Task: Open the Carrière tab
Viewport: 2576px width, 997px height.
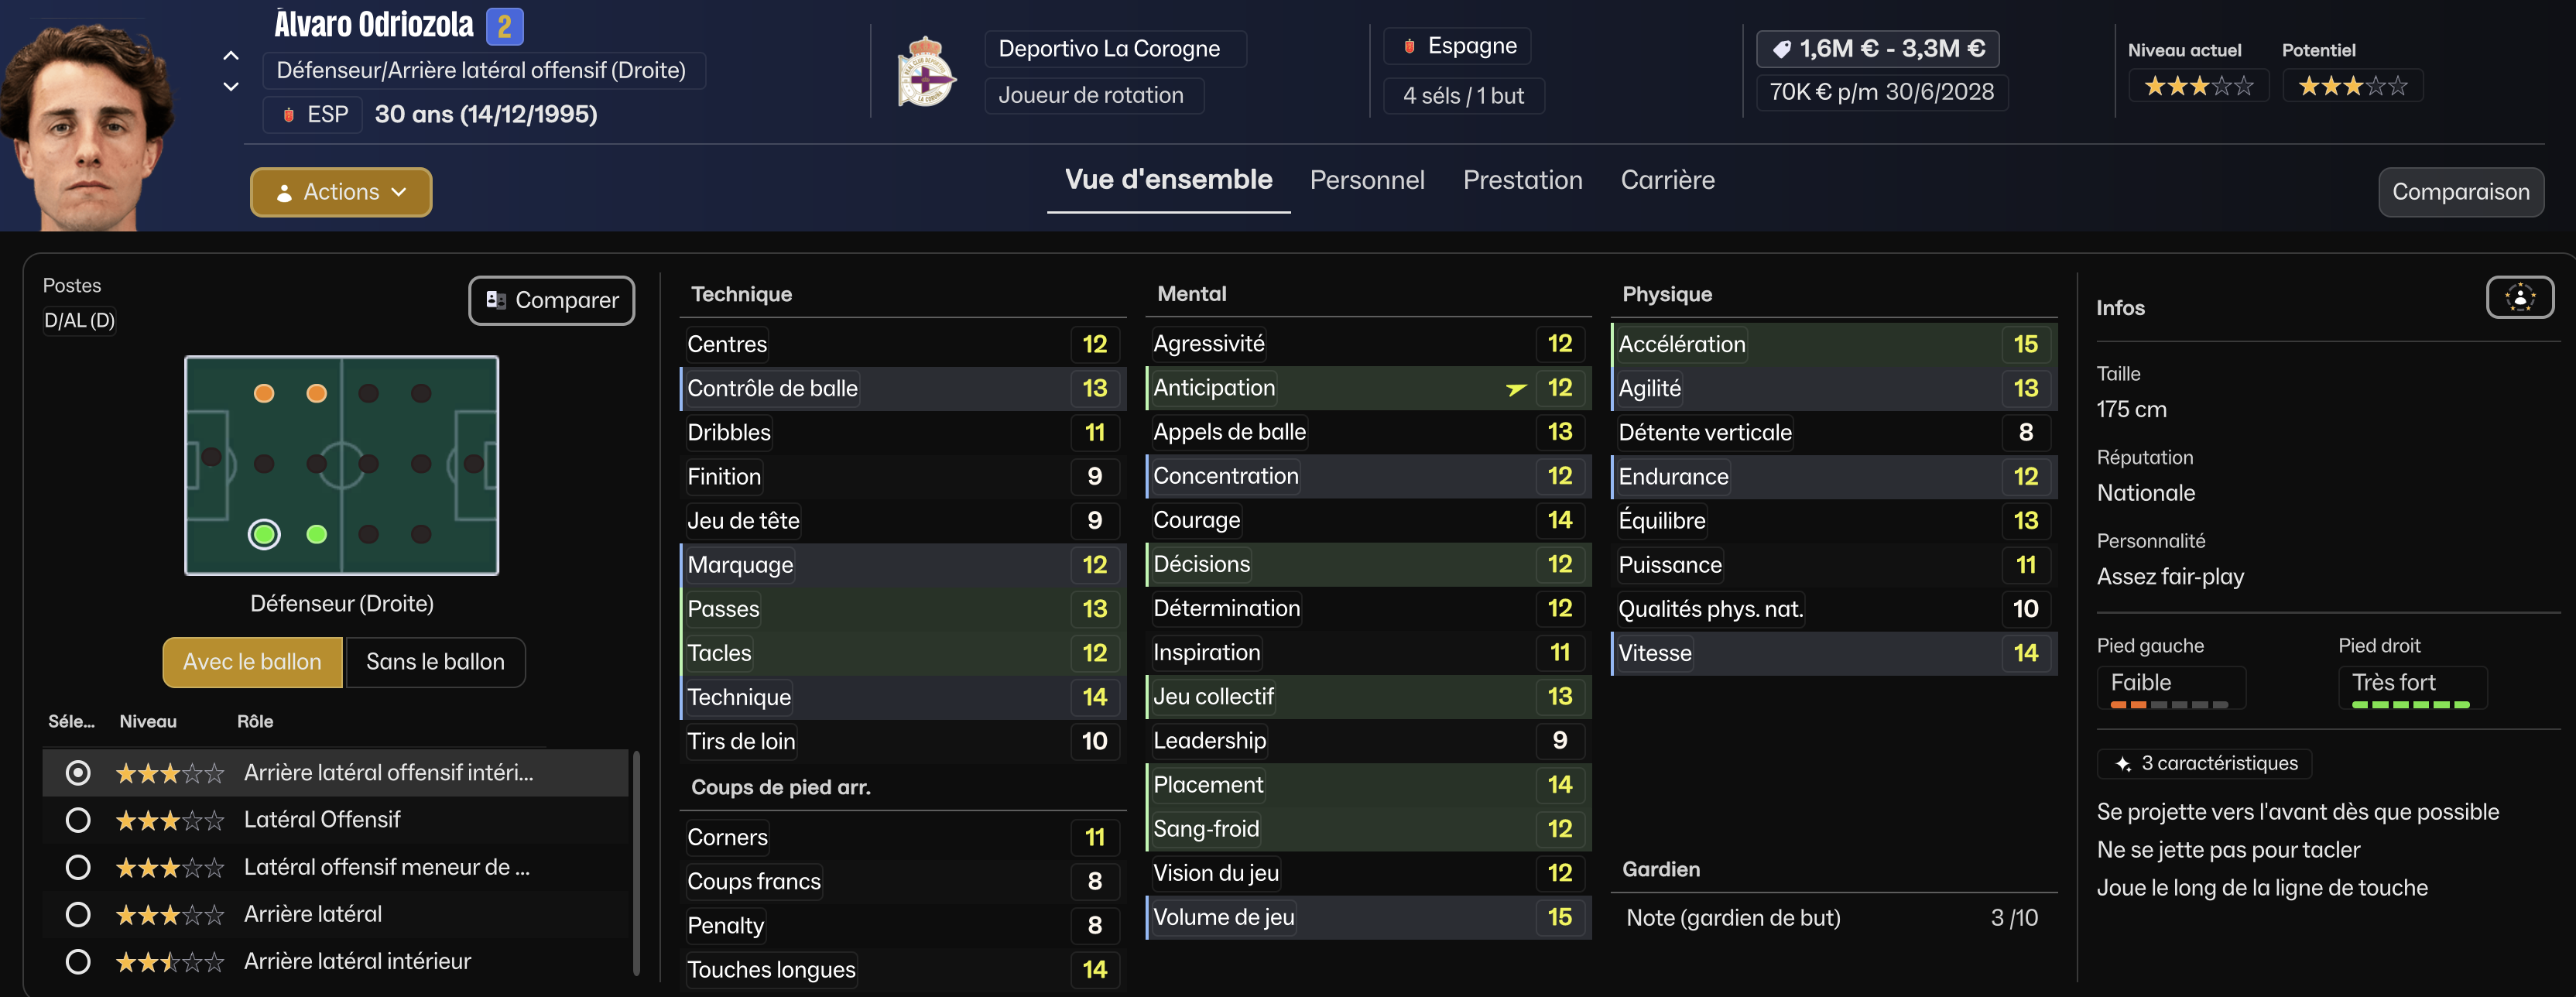Action: coord(1667,180)
